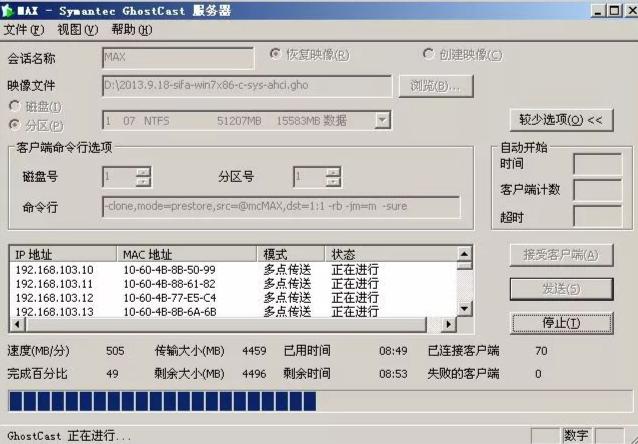638x444 pixels.
Task: Click the 命令行 command text field
Action: tap(281, 207)
